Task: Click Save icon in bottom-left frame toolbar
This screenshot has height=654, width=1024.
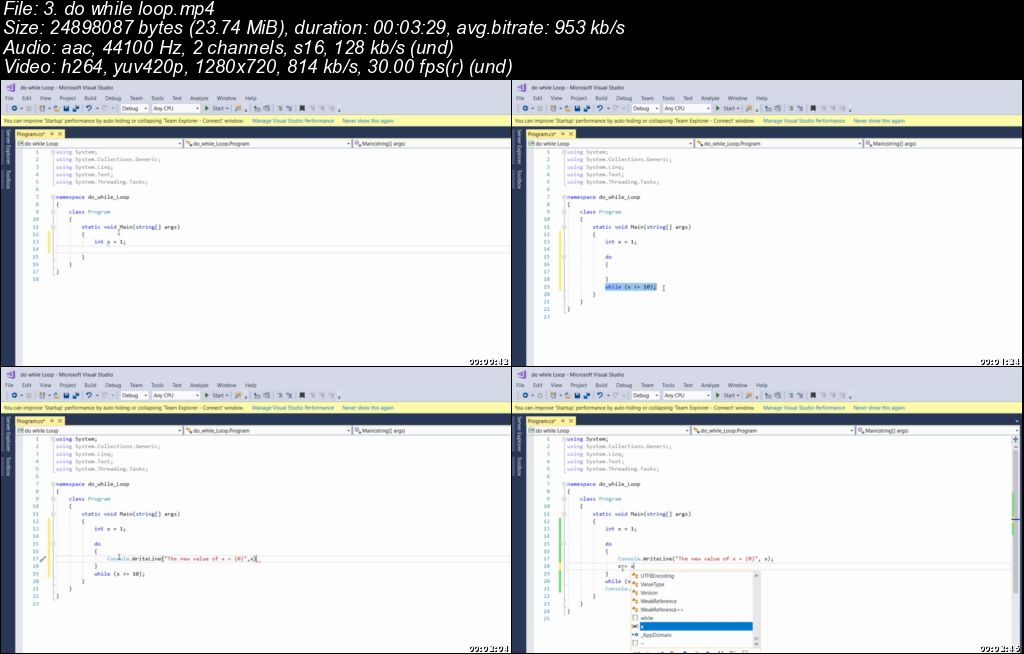Action: coord(66,395)
